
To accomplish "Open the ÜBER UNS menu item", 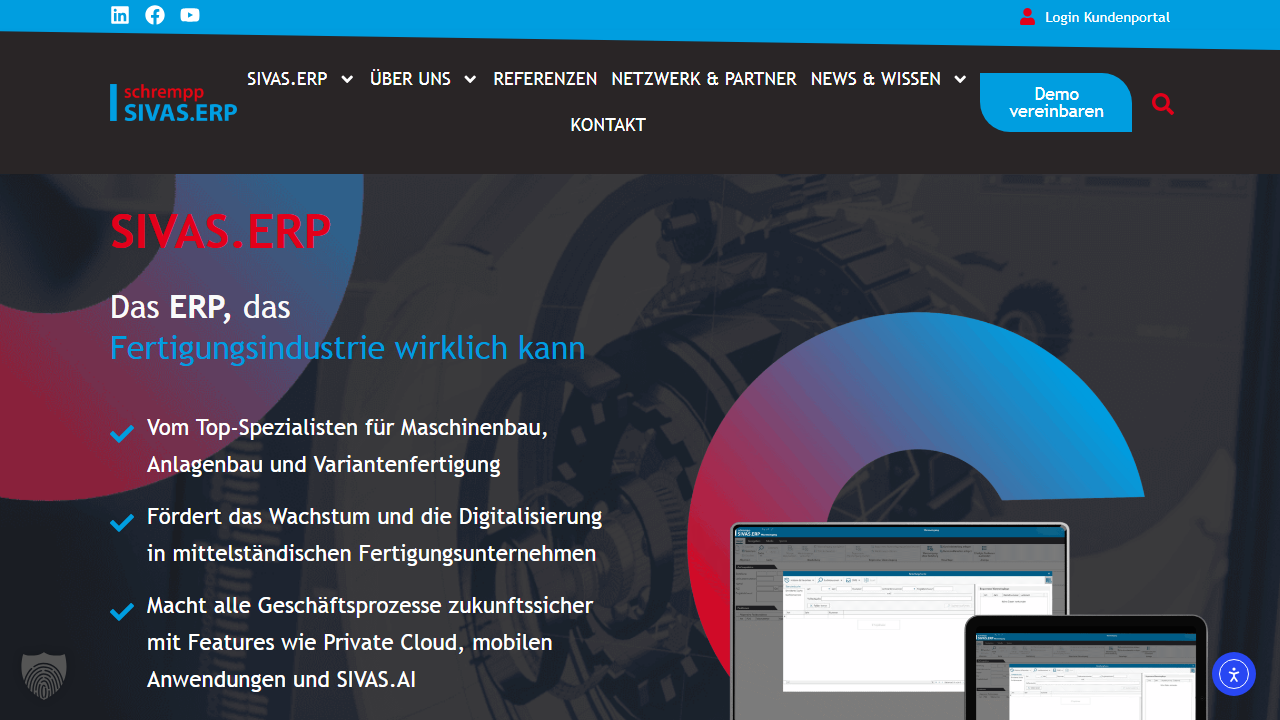I will tap(410, 79).
